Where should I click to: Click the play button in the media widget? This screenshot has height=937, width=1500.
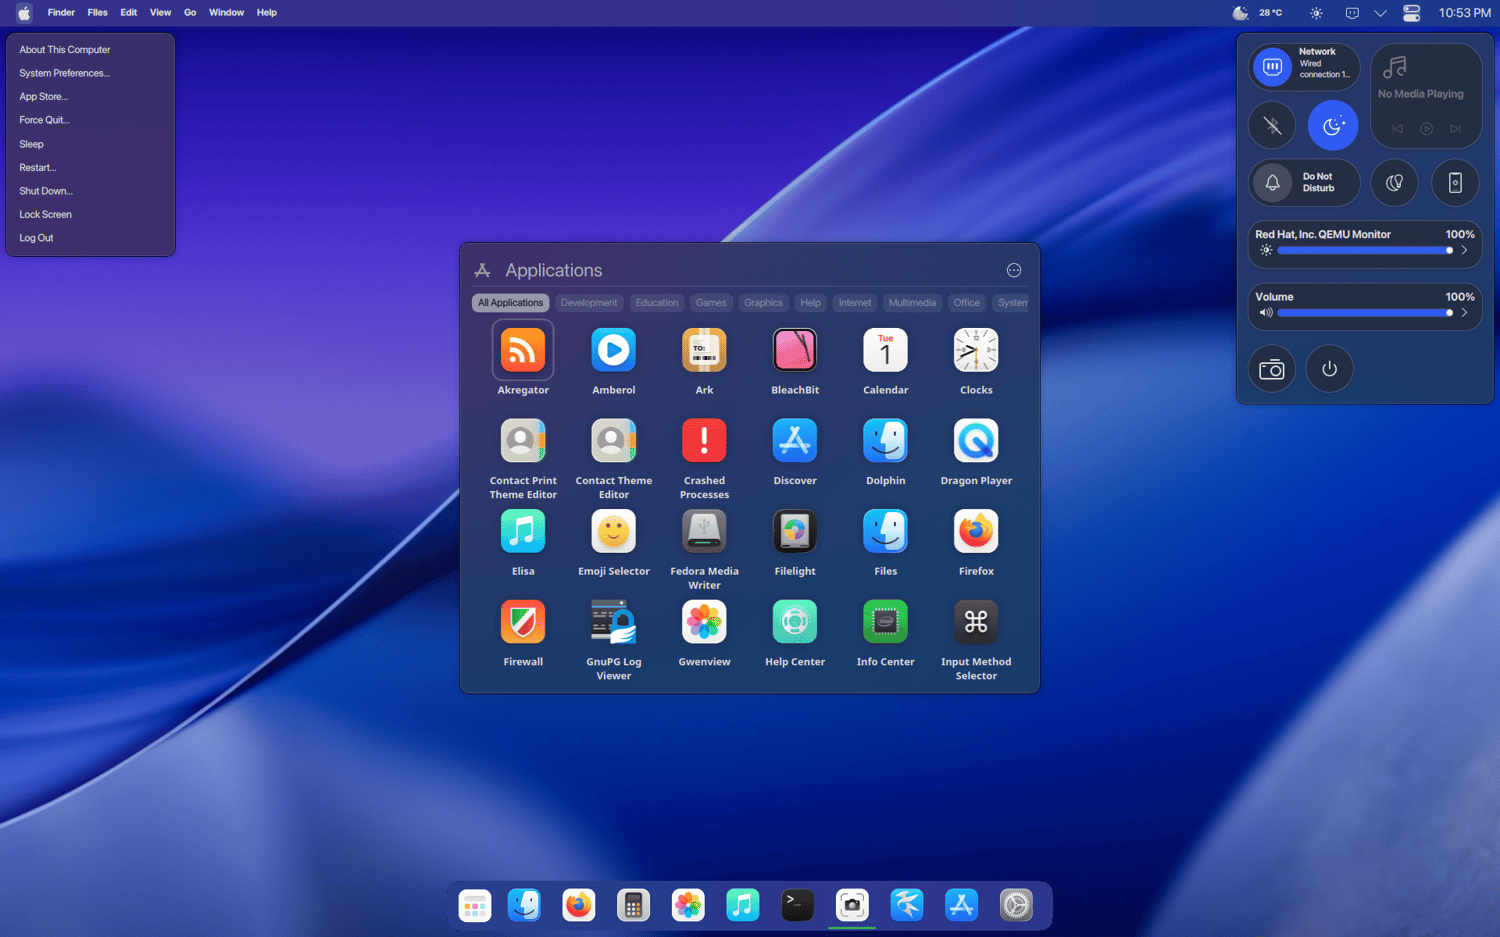[x=1427, y=129]
